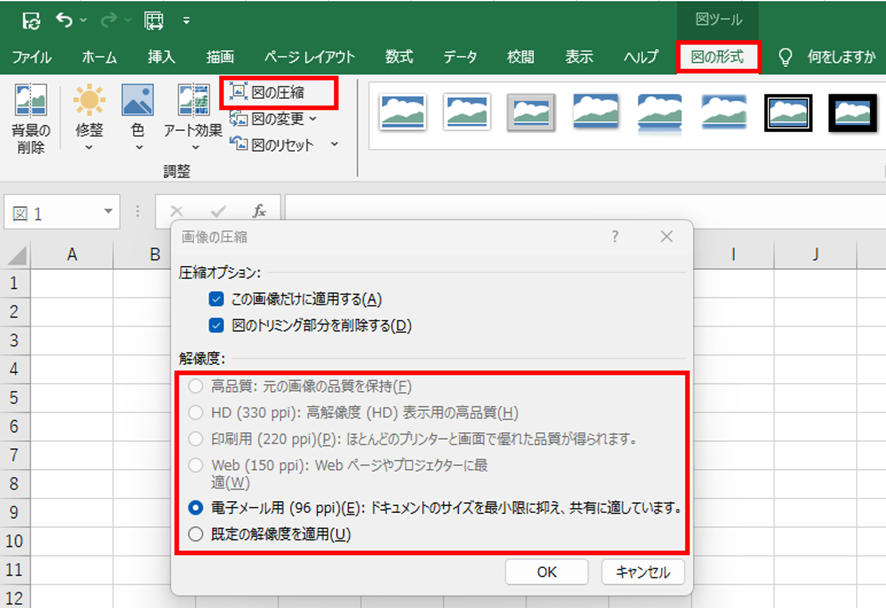
Task: Select 電子メール用 (96 ppi) radio option
Action: tap(195, 508)
